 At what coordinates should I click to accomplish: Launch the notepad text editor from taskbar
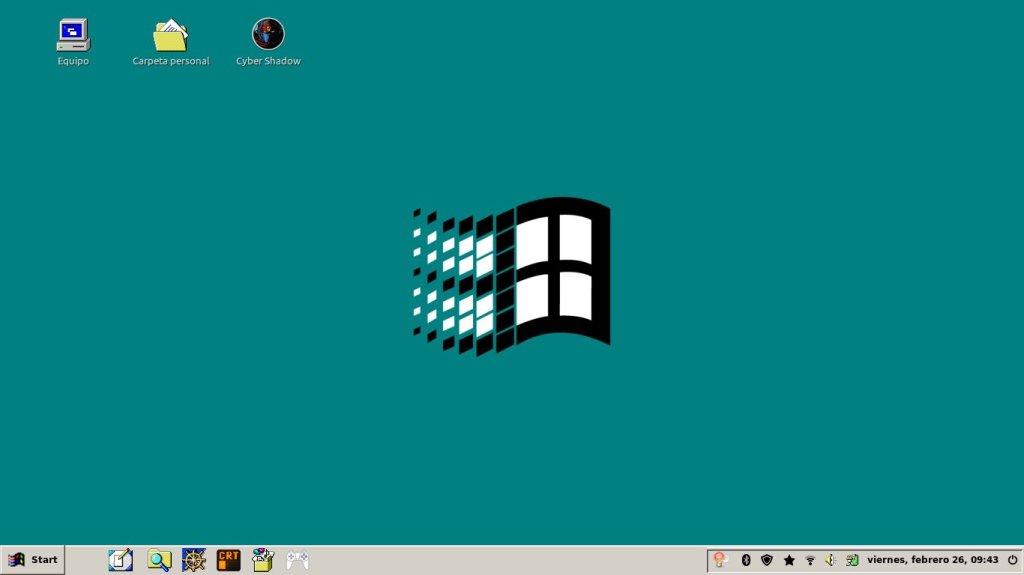[121, 560]
